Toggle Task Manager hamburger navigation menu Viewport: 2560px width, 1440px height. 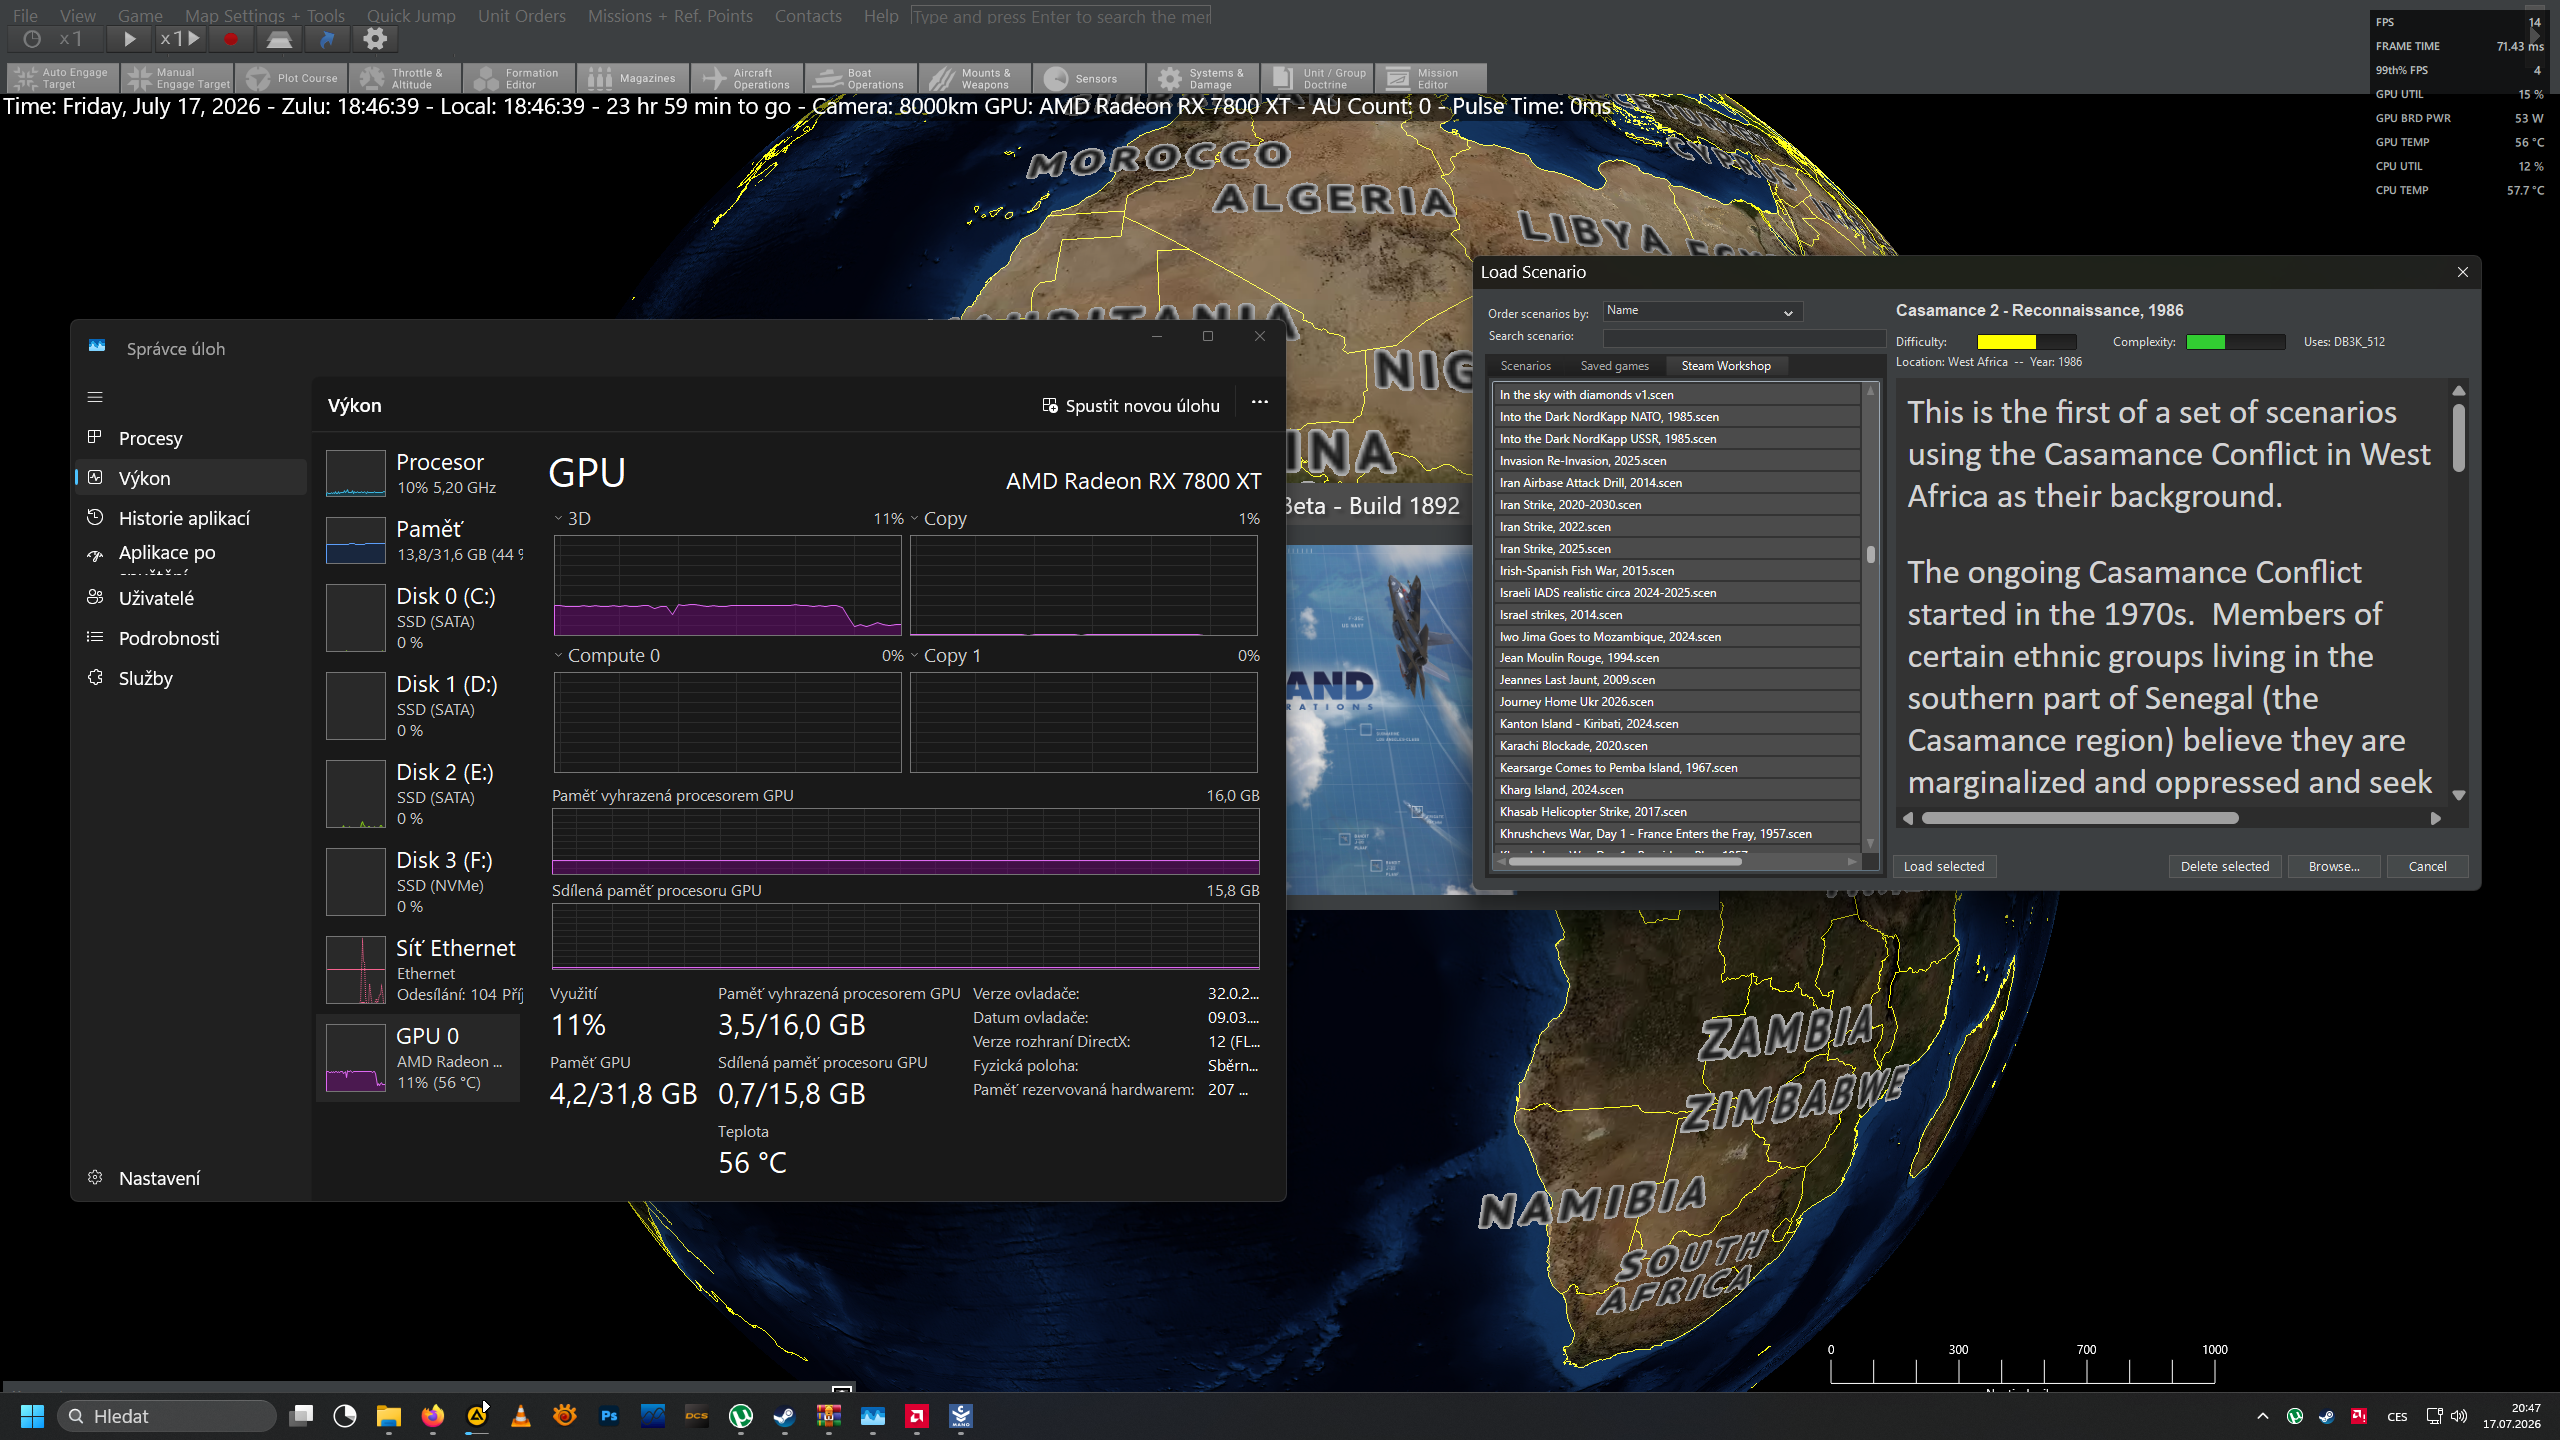click(x=95, y=397)
